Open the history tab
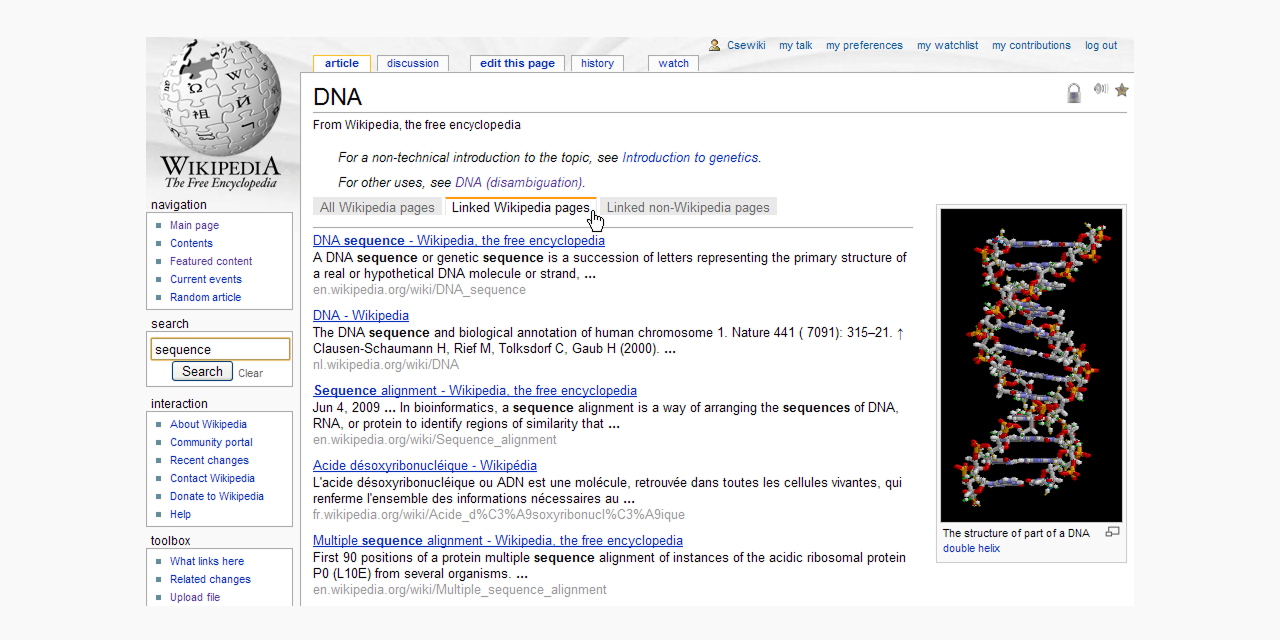This screenshot has width=1280, height=640. [597, 63]
